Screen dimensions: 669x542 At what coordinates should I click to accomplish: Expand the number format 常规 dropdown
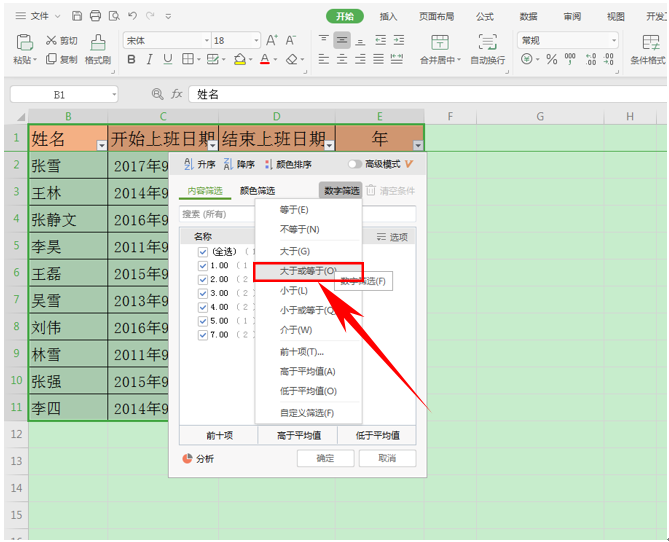coord(614,41)
